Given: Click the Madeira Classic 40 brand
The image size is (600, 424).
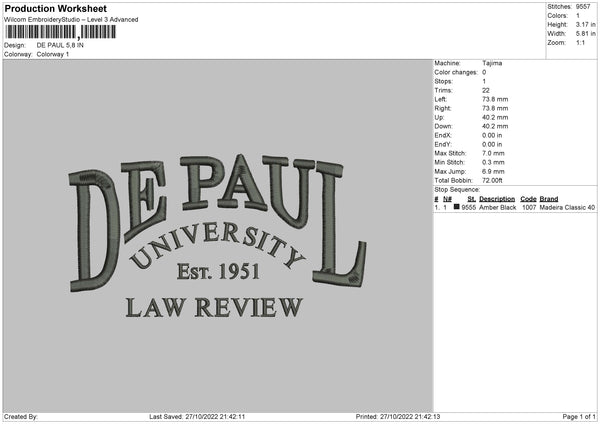Looking at the screenshot, I should pos(567,207).
